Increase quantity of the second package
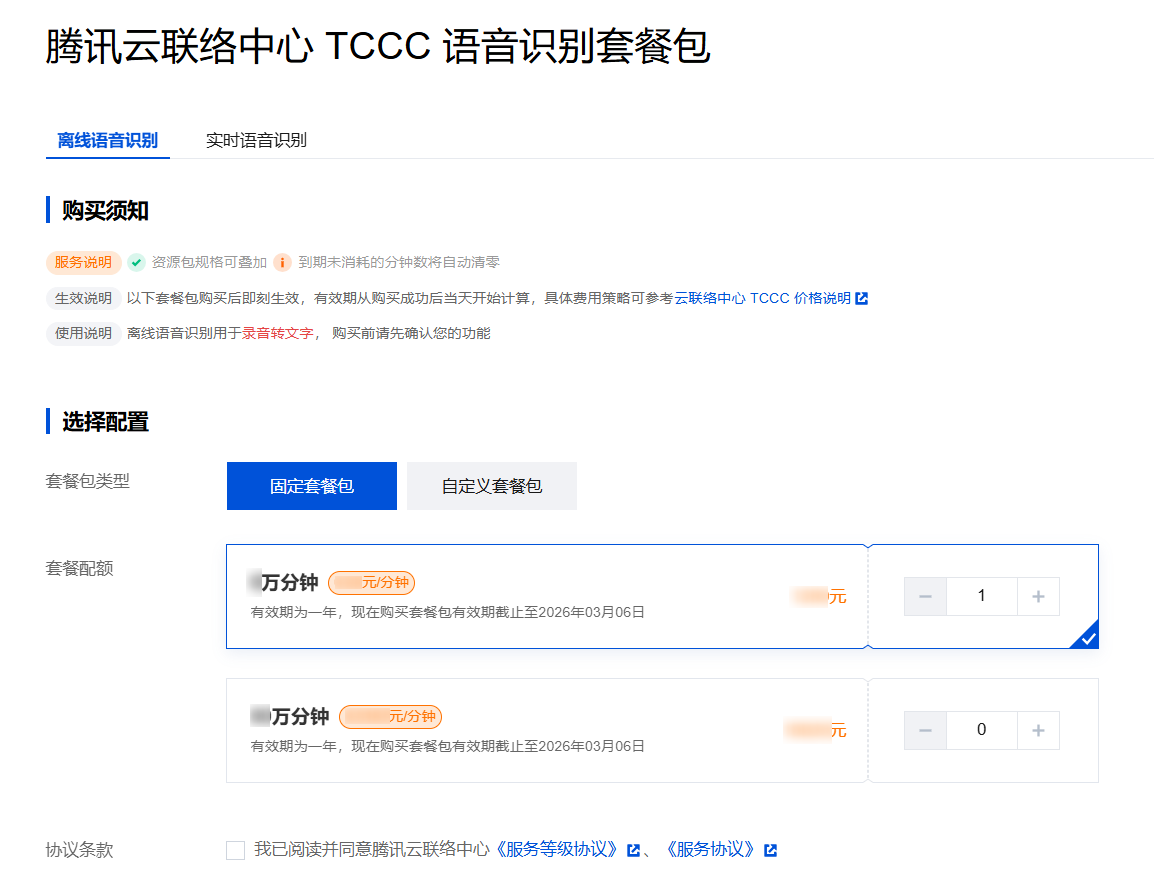Screen dimensions: 1154x884 coord(1038,730)
